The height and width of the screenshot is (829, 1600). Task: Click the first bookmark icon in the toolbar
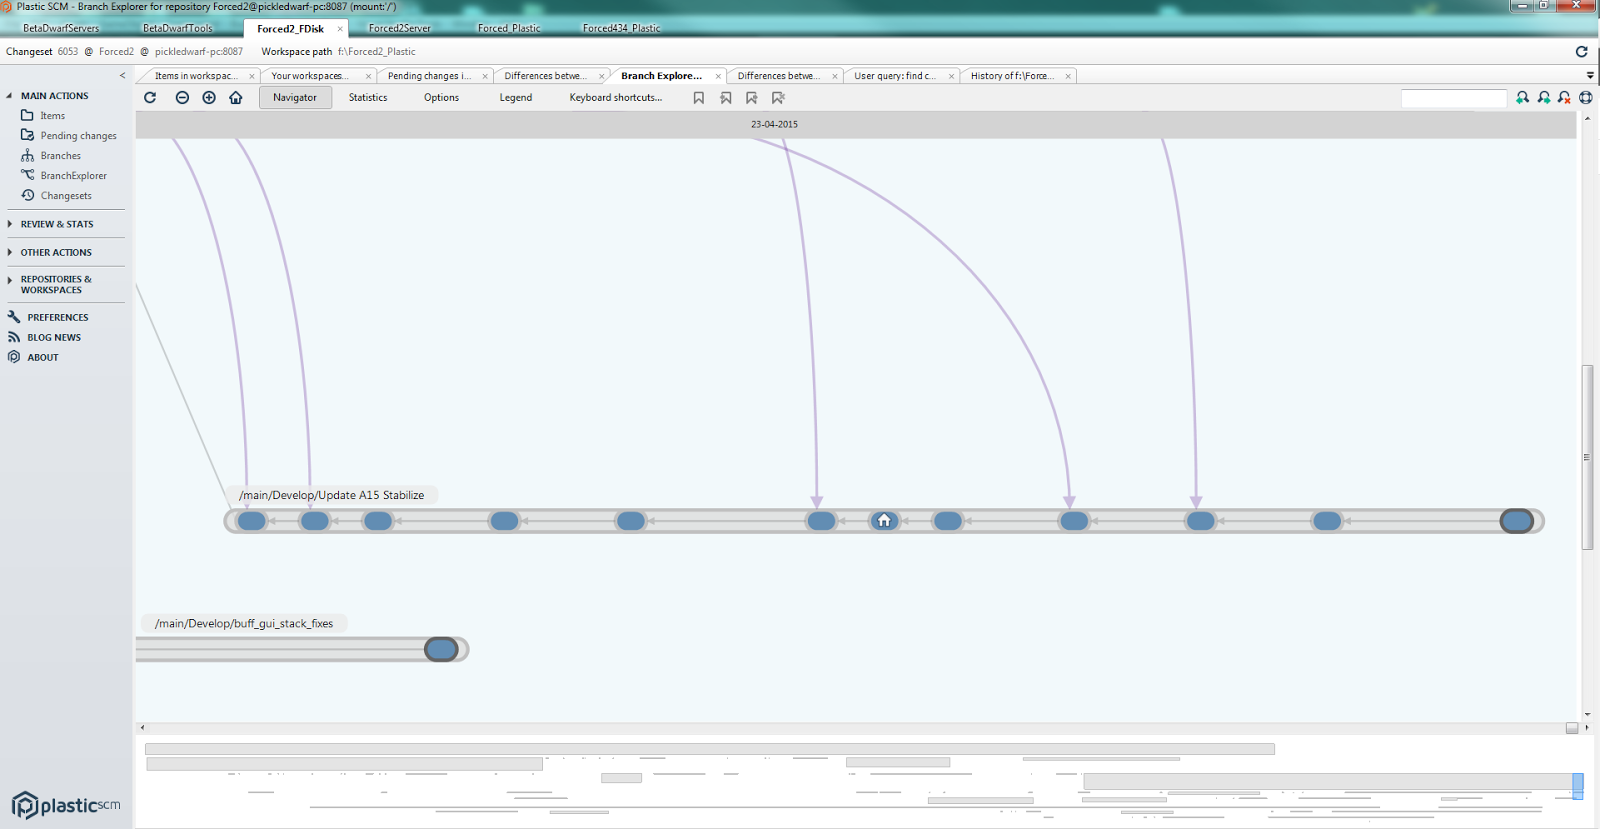coord(699,98)
